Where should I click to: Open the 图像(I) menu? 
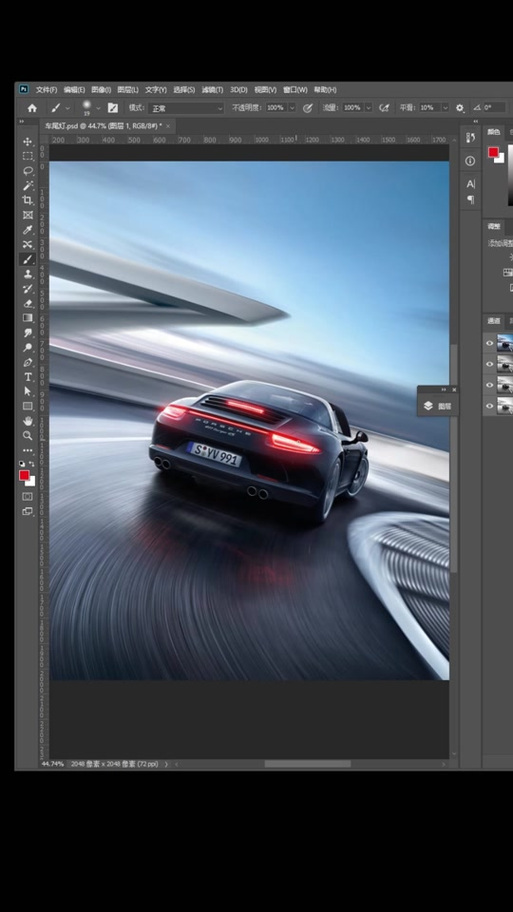101,90
